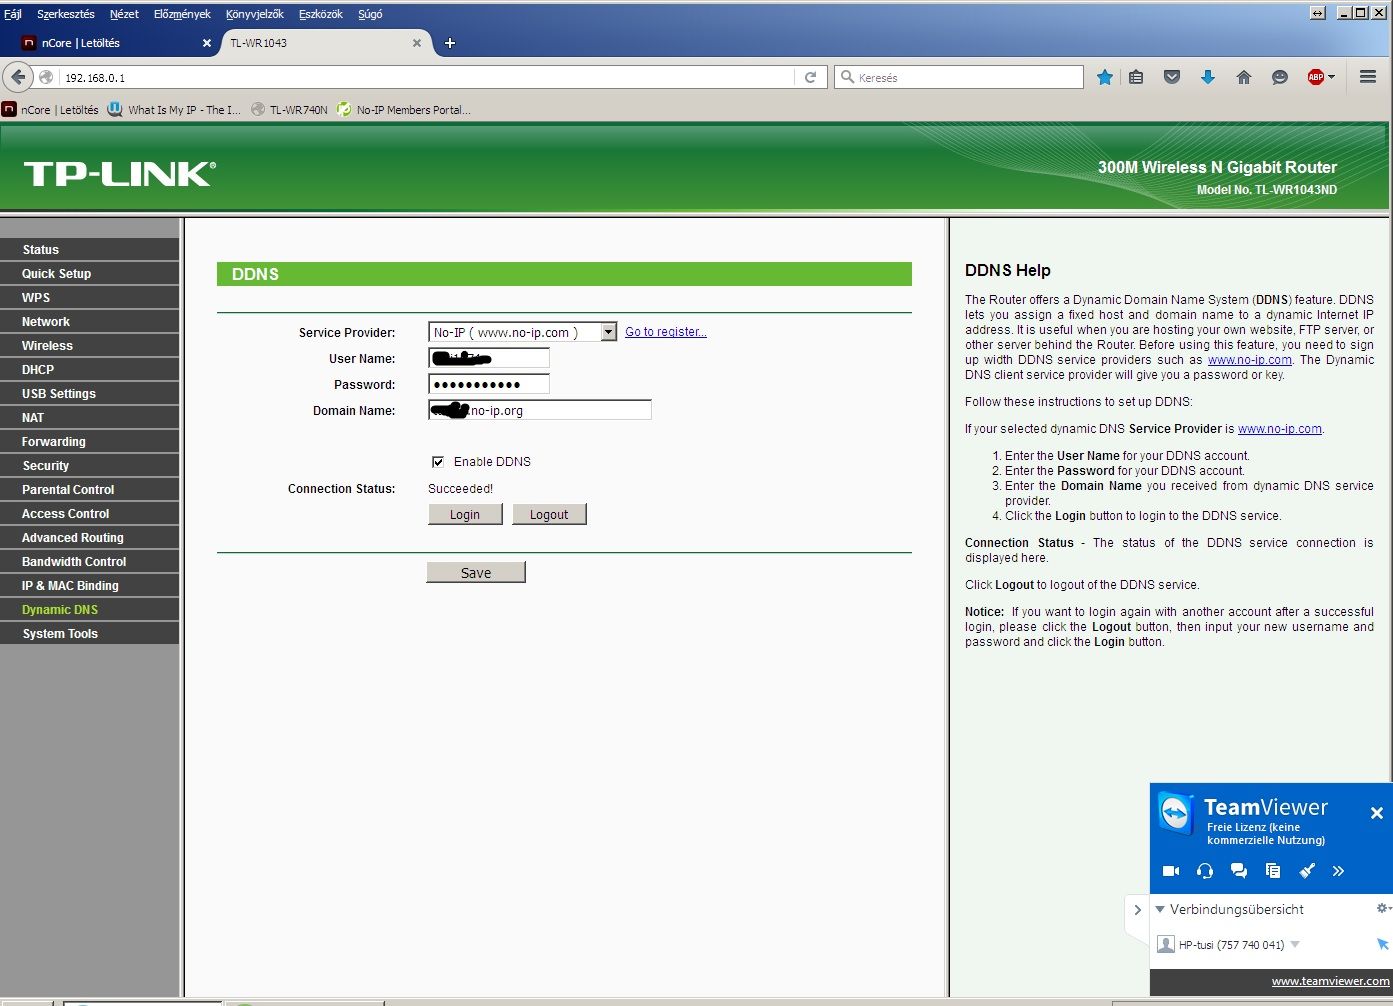1393x1006 pixels.
Task: Close the TL-WR1043 tab
Action: coord(417,43)
